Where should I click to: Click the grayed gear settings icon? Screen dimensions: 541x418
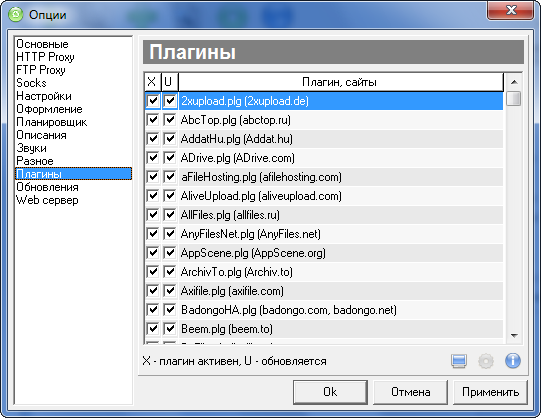(x=486, y=361)
